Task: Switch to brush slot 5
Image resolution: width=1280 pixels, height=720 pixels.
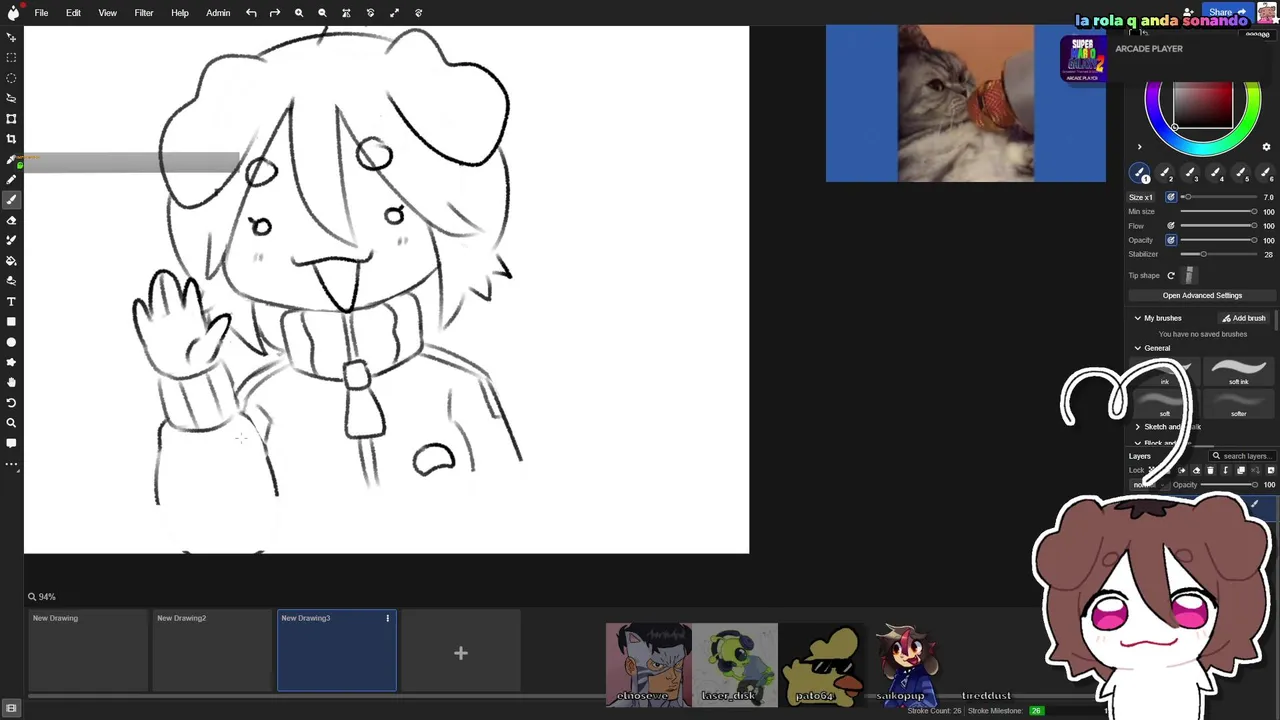Action: (1241, 174)
